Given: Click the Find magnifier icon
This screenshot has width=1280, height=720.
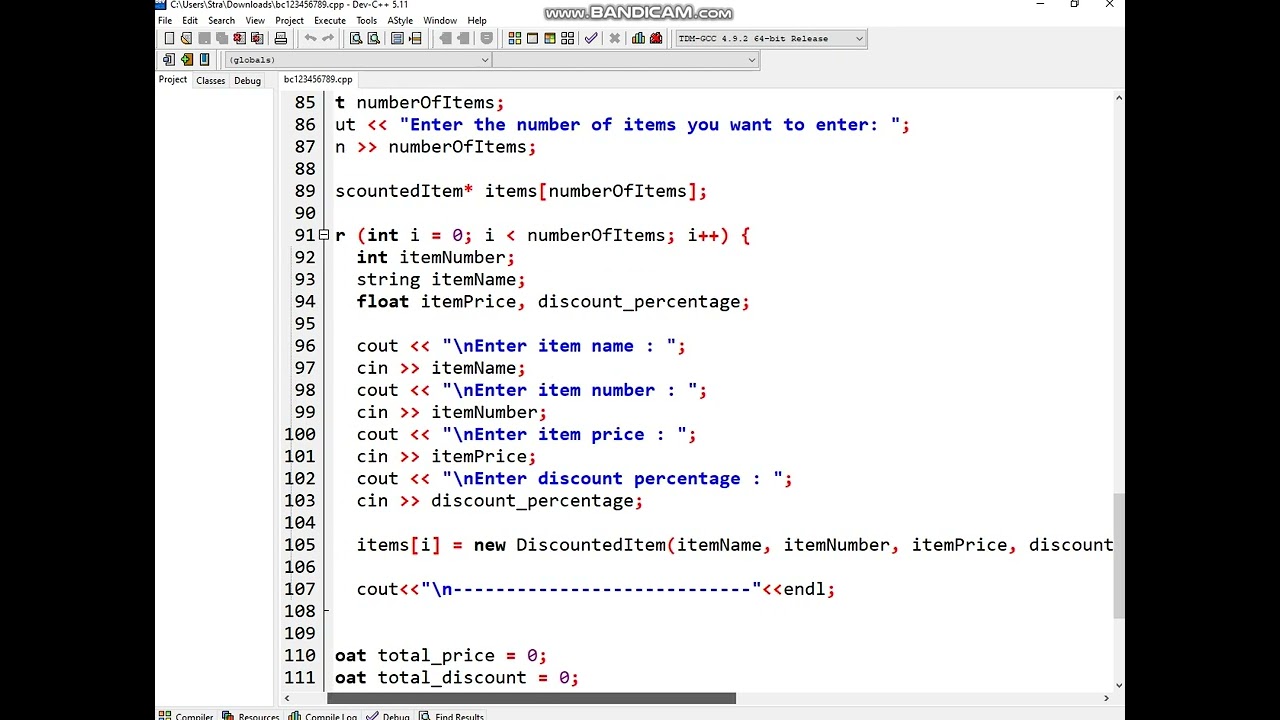Looking at the screenshot, I should tap(356, 38).
